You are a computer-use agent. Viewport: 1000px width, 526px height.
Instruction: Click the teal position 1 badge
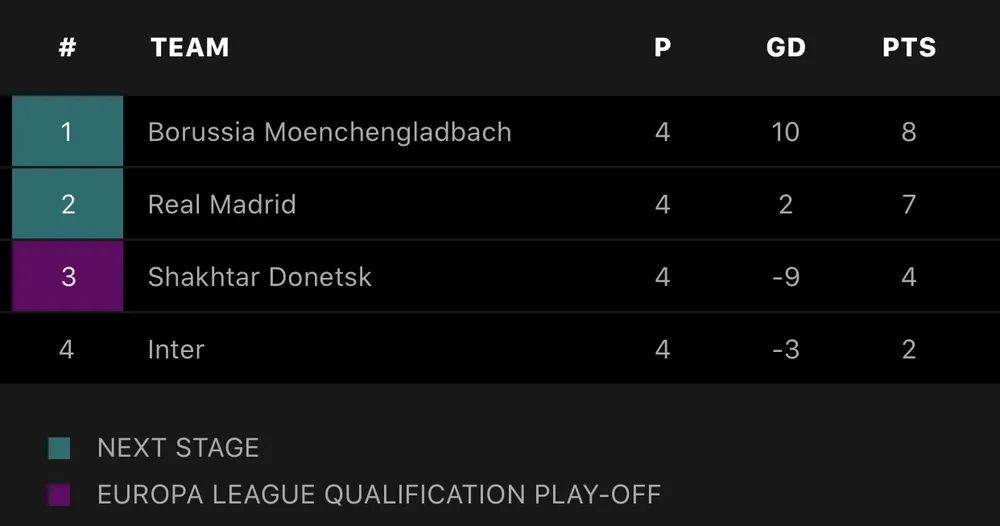coord(67,131)
